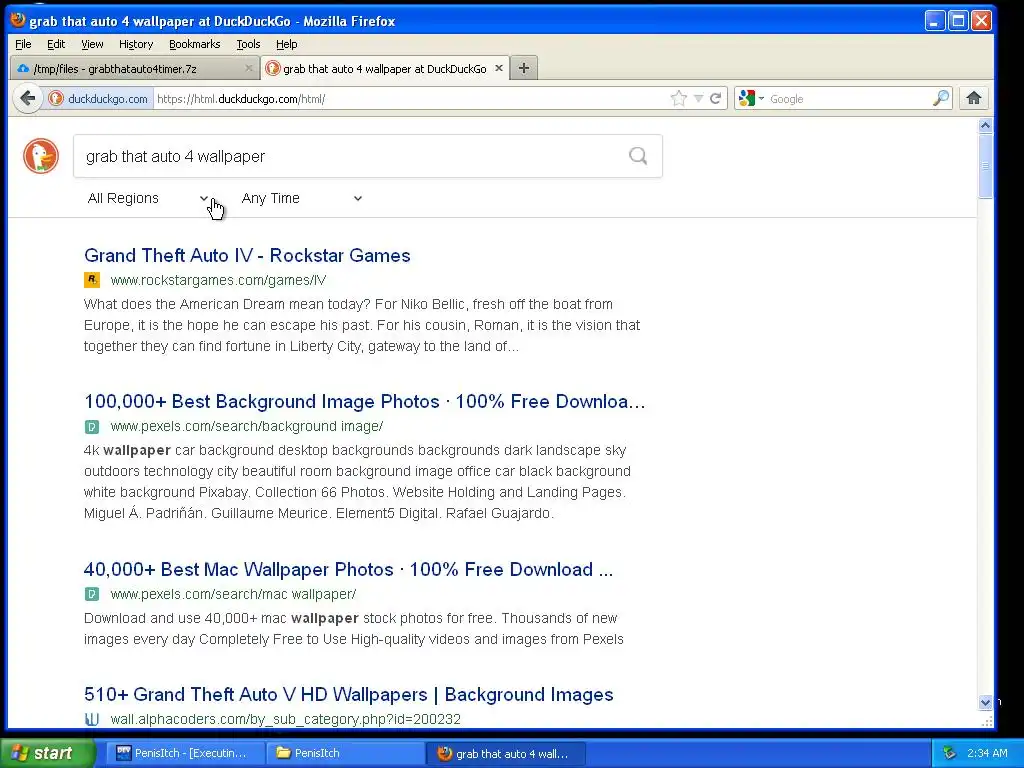Click the system tray icon near the clock
The image size is (1024, 768).
pyautogui.click(x=950, y=753)
